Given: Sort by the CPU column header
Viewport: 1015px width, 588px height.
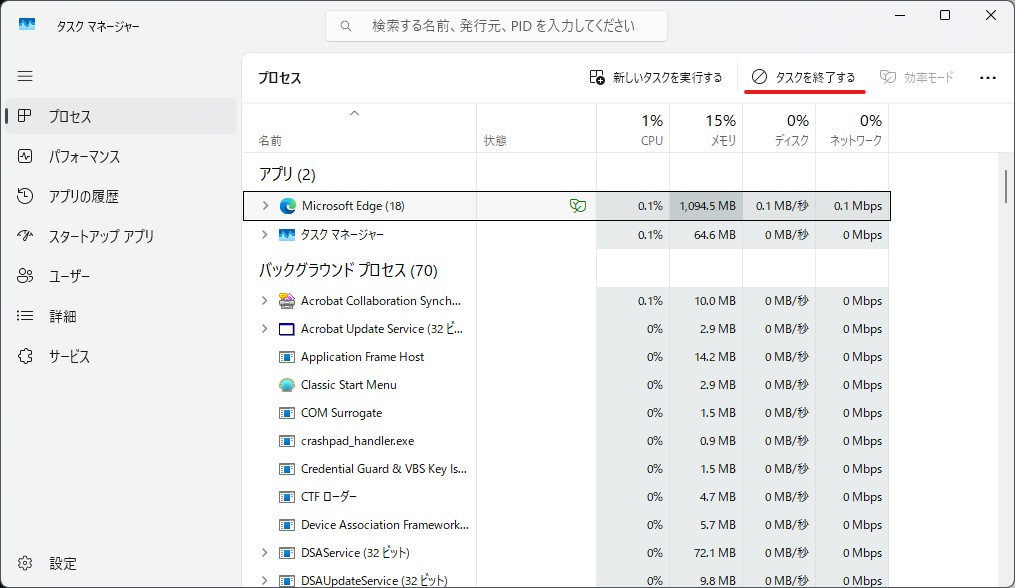Looking at the screenshot, I should (633, 129).
